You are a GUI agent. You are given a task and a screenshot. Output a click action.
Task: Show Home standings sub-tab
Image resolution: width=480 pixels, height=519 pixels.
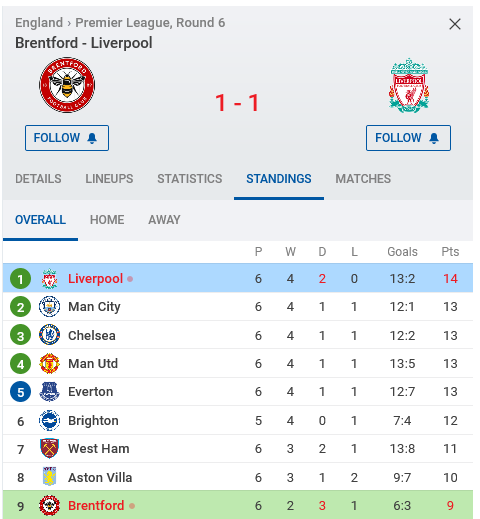[x=107, y=220]
